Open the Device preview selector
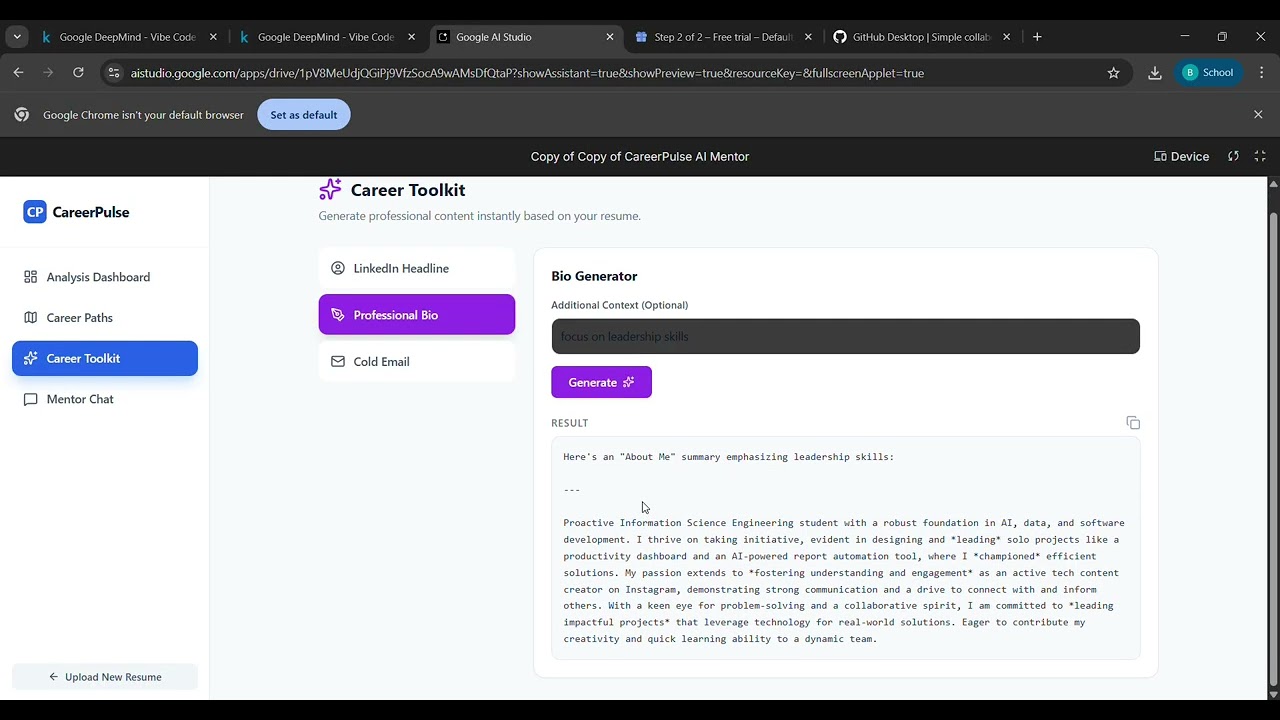The height and width of the screenshot is (720, 1280). 1182,156
